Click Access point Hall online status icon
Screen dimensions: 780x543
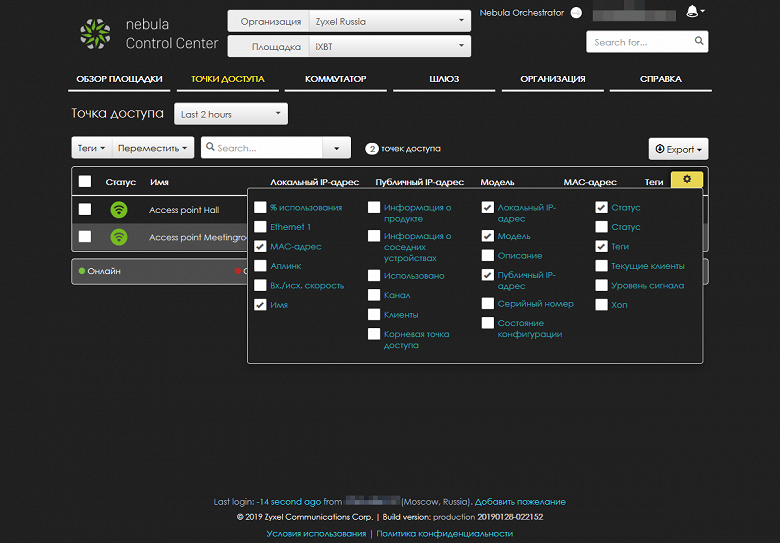[119, 210]
